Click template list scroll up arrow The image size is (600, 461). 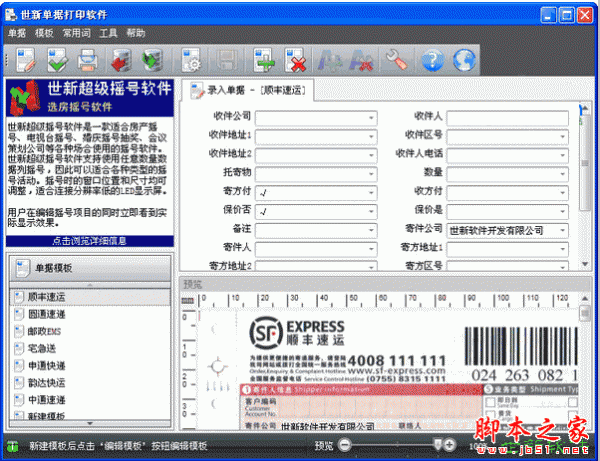[90, 285]
